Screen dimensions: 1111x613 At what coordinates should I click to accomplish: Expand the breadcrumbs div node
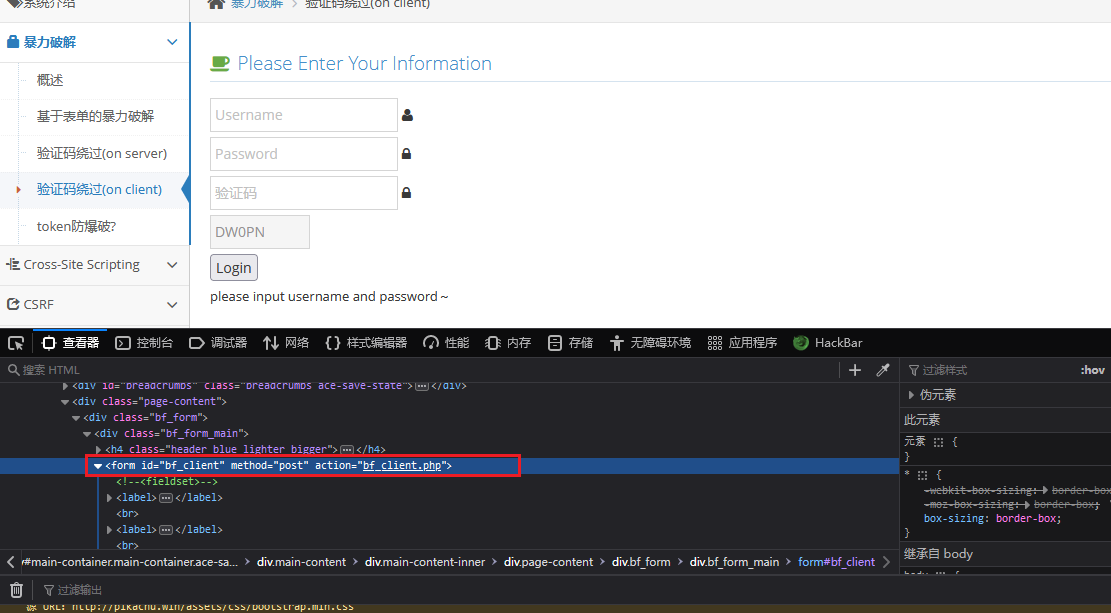[65, 386]
